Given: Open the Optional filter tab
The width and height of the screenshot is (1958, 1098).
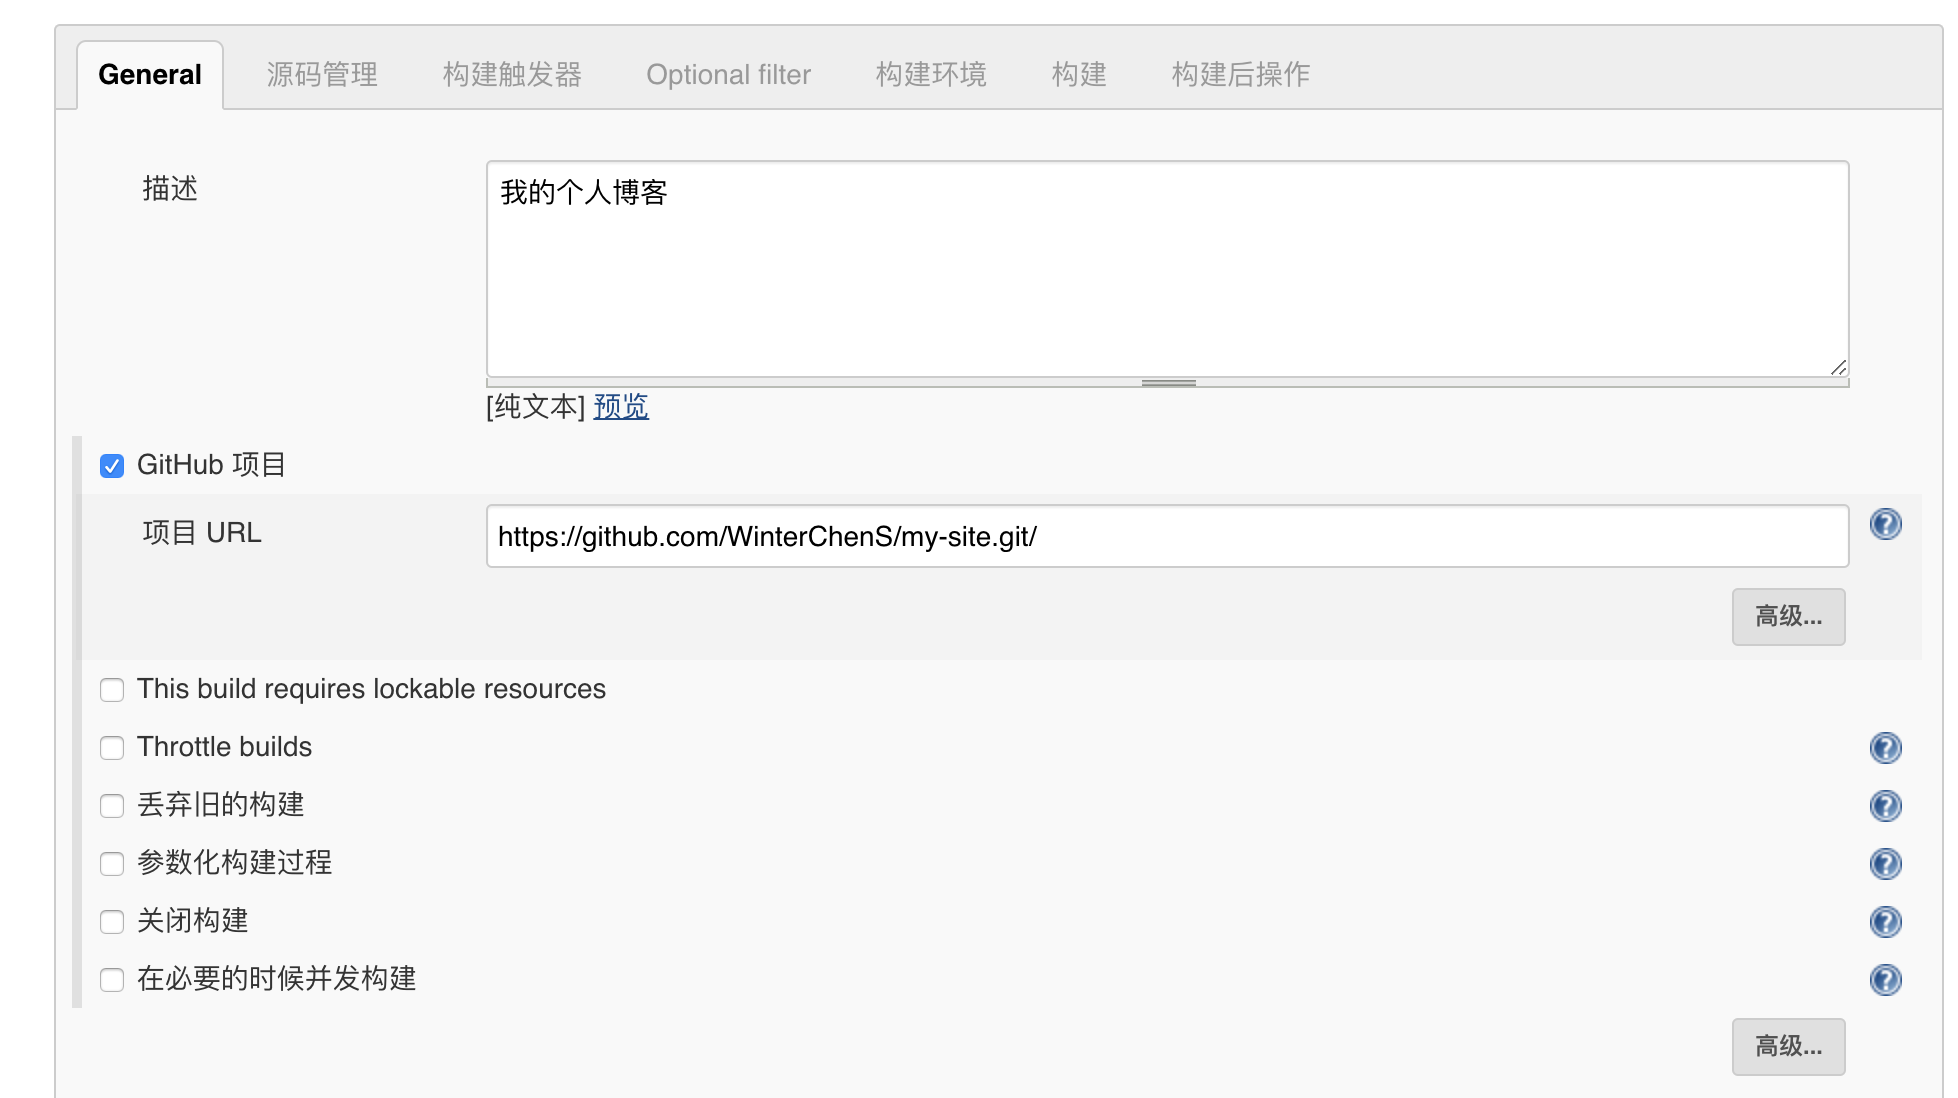Looking at the screenshot, I should [x=728, y=75].
